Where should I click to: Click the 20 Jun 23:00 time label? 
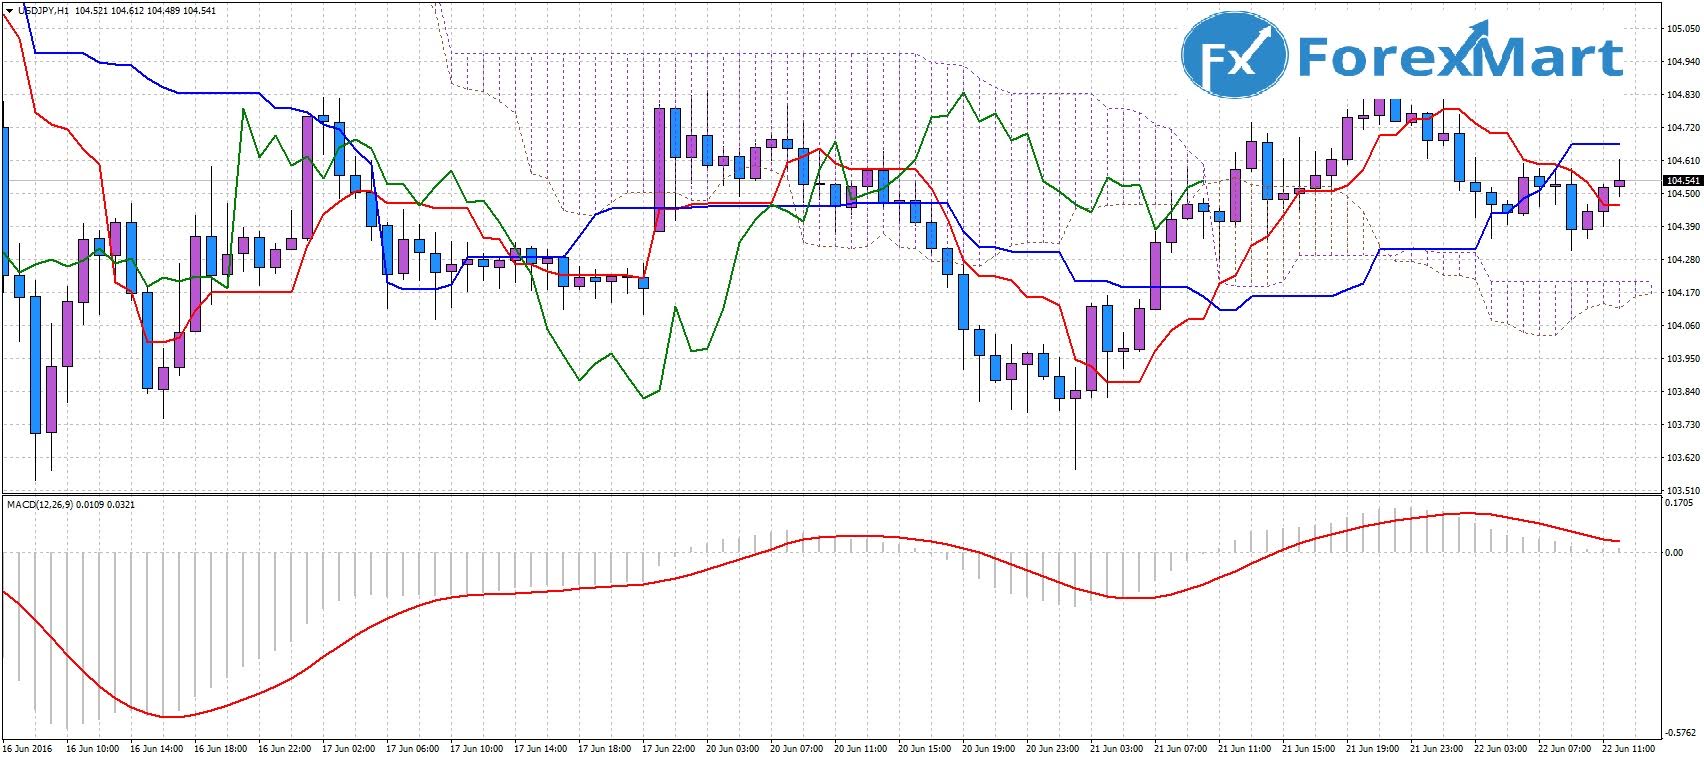(1053, 748)
